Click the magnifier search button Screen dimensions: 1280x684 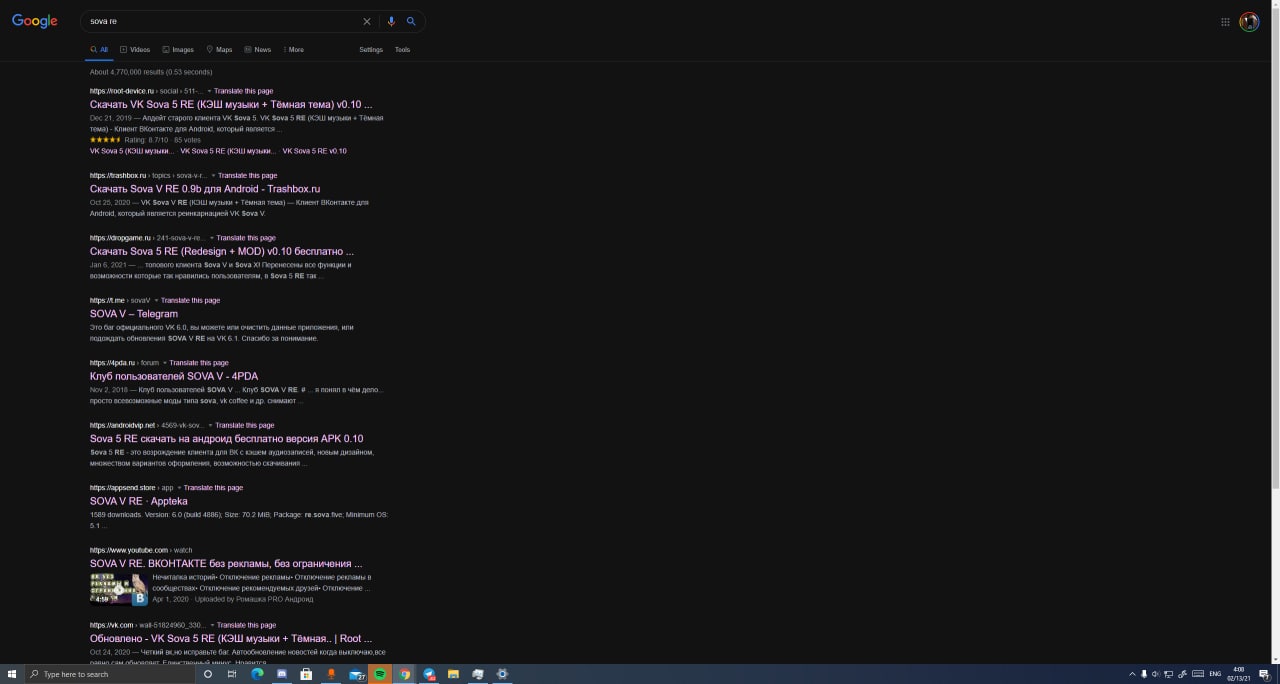point(411,21)
